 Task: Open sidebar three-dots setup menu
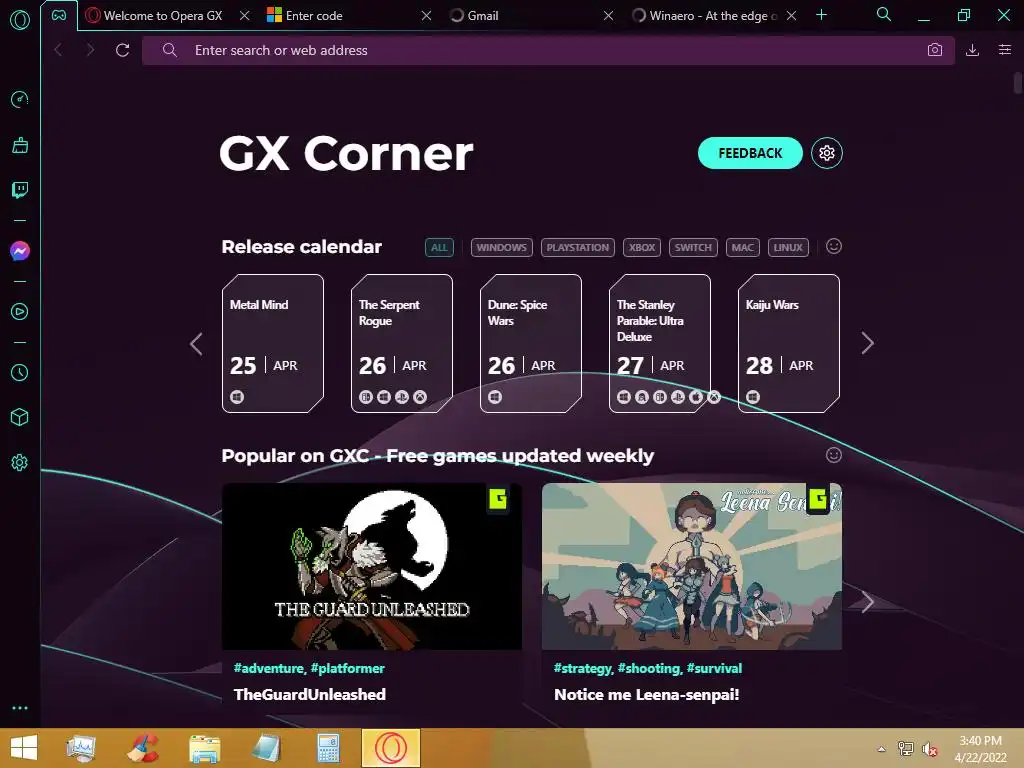[x=20, y=708]
